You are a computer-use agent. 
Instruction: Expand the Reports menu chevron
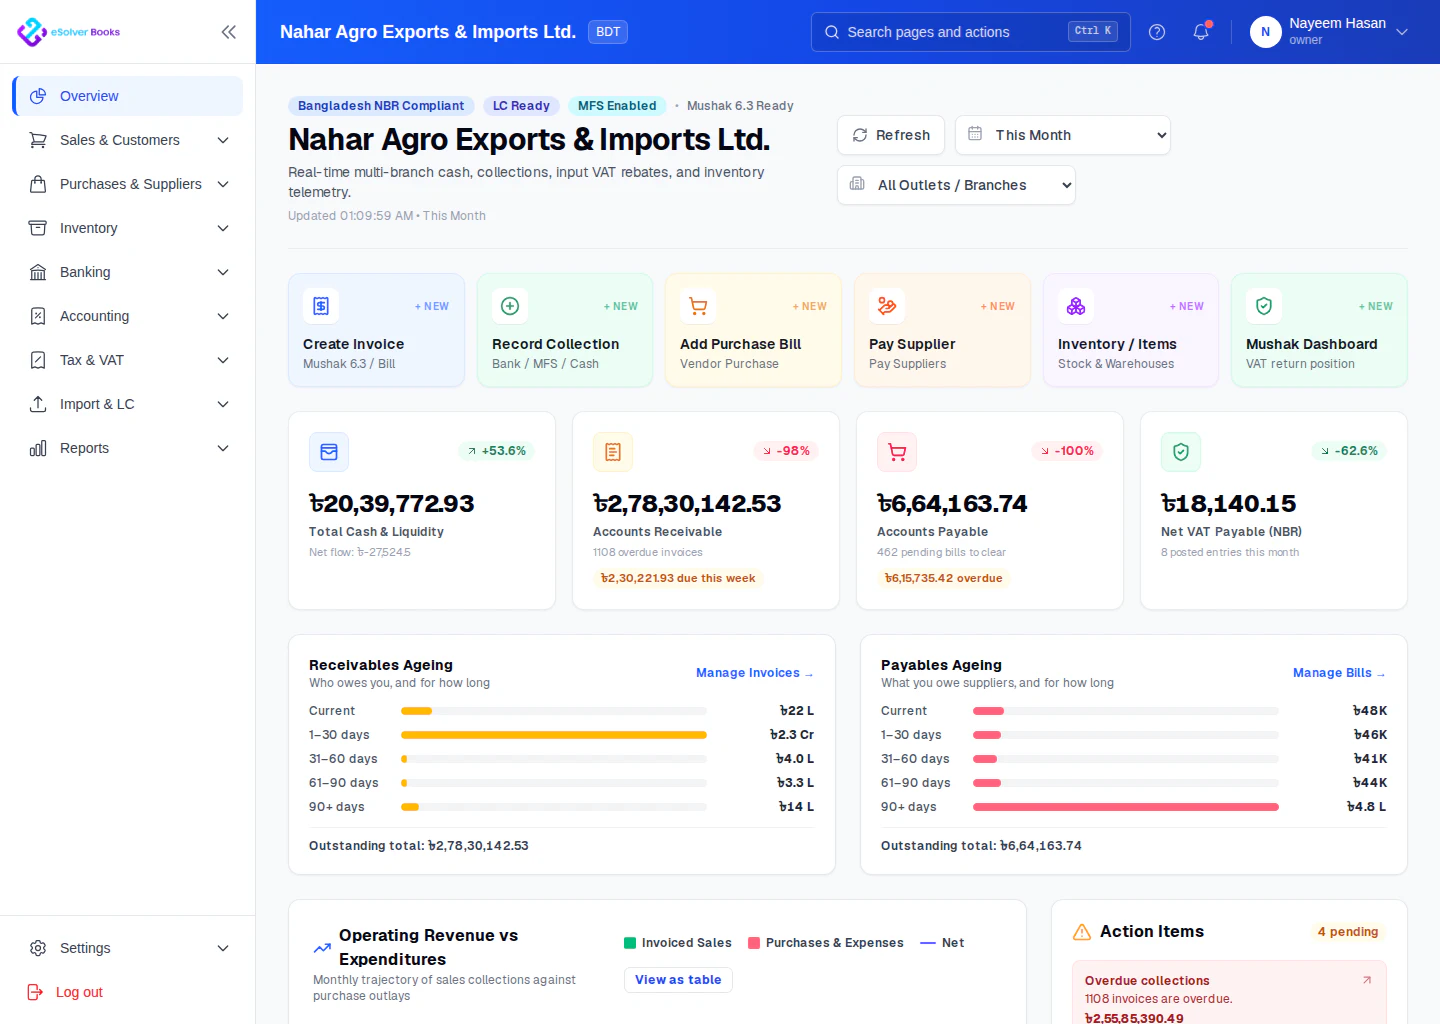(x=223, y=448)
